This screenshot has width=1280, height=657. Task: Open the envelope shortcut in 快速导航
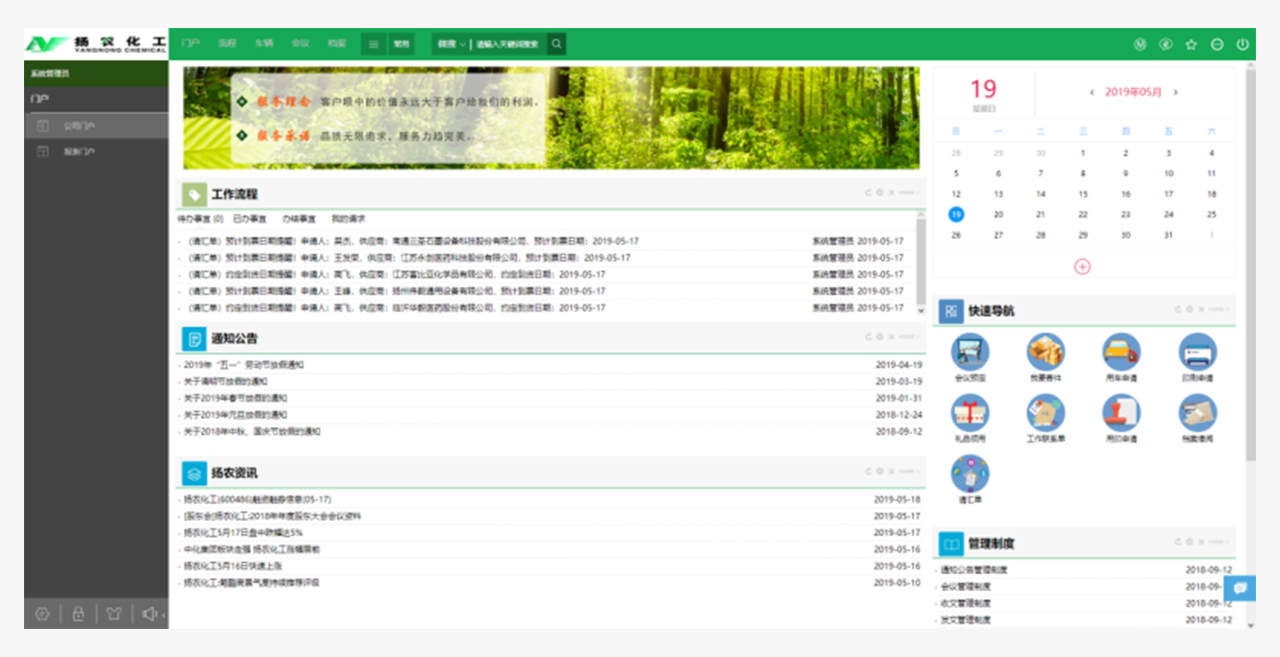tap(1197, 412)
